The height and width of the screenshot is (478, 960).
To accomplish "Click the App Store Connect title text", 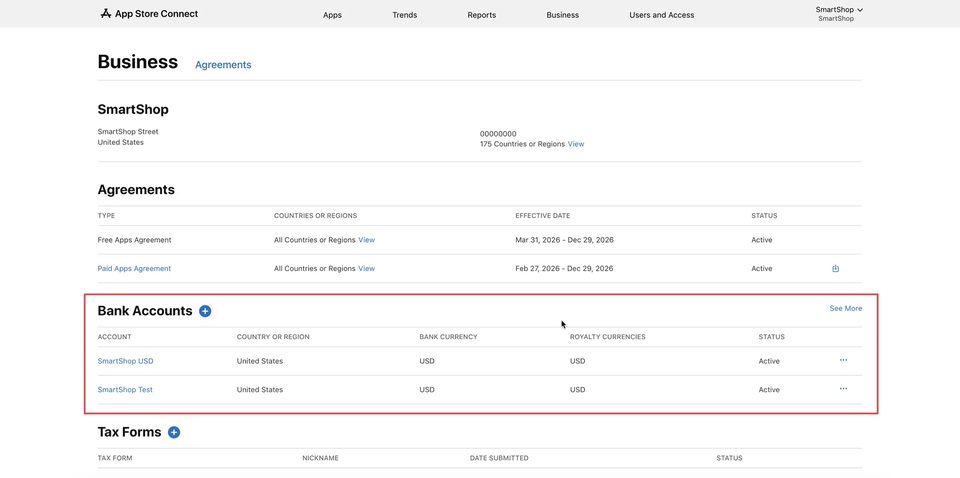I will pyautogui.click(x=157, y=13).
